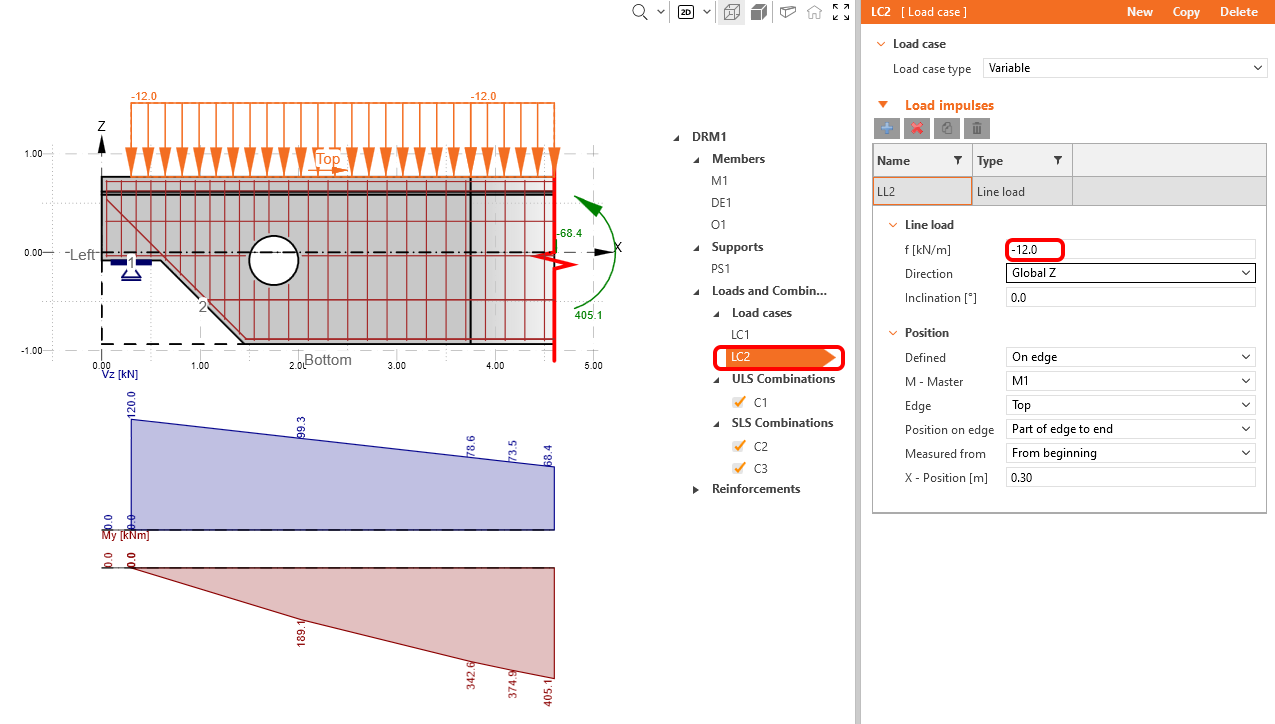This screenshot has height=724, width=1275.
Task: Delete the load case via the Delete button
Action: [1239, 11]
